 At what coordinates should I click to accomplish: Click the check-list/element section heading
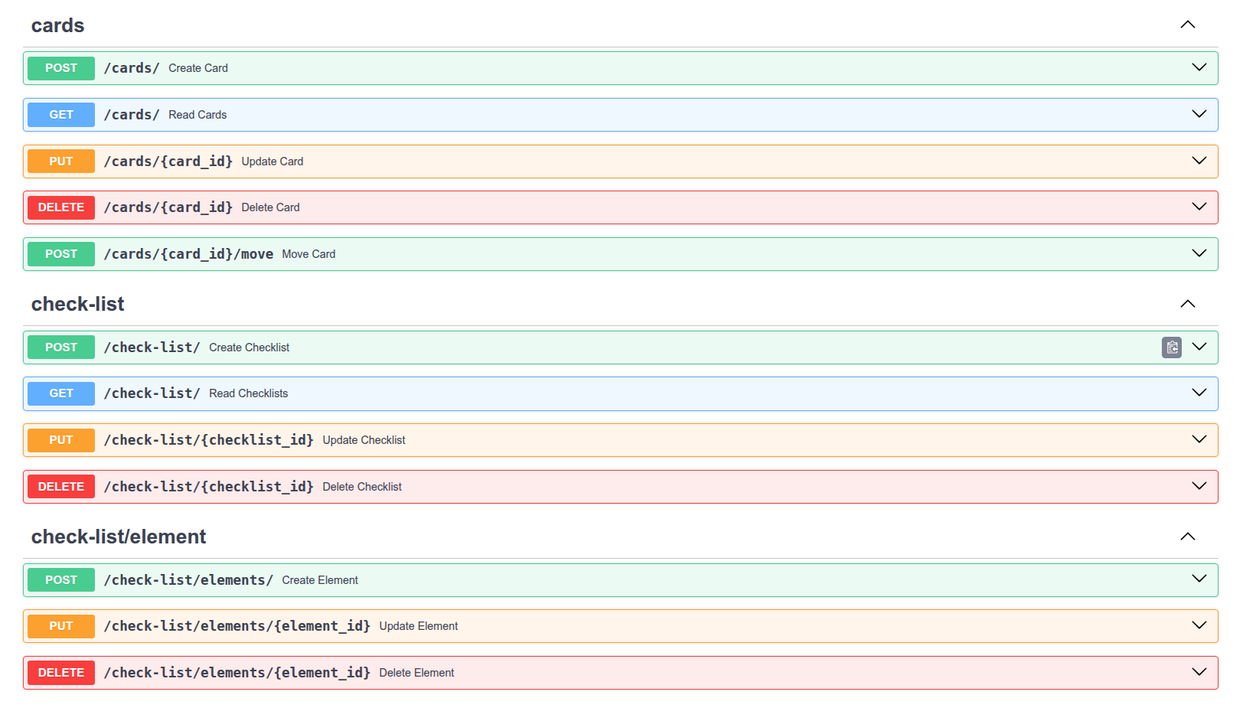click(118, 537)
